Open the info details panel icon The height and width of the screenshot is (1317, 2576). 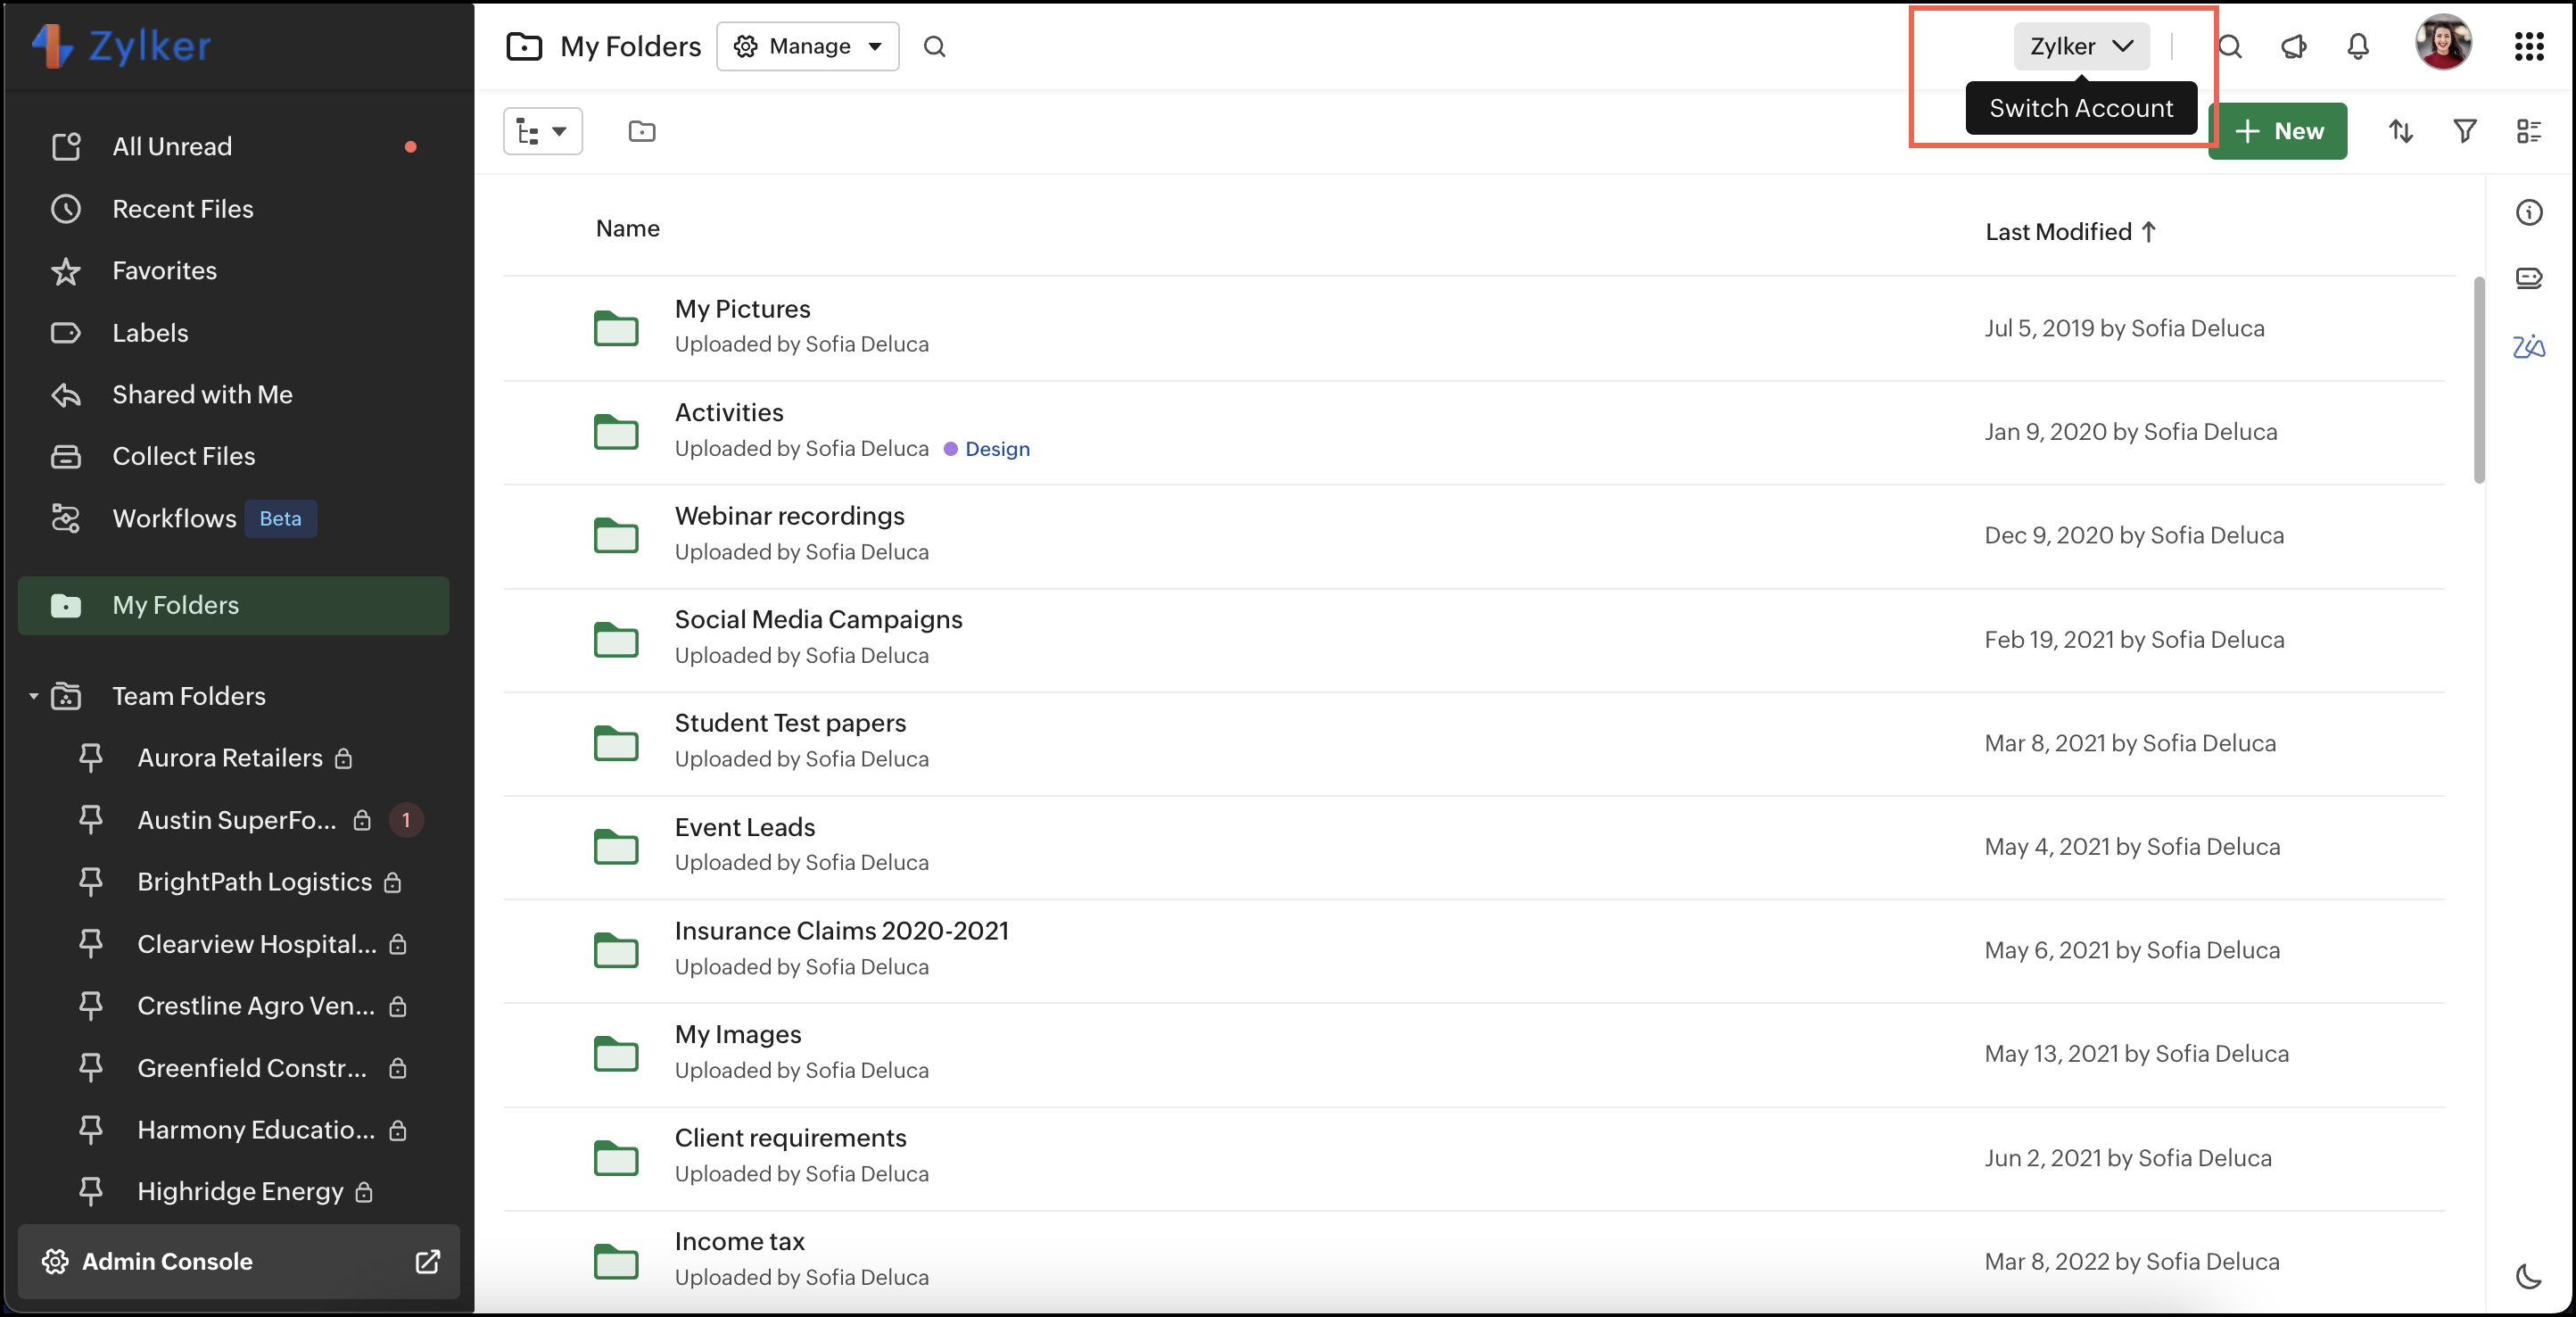pos(2528,212)
